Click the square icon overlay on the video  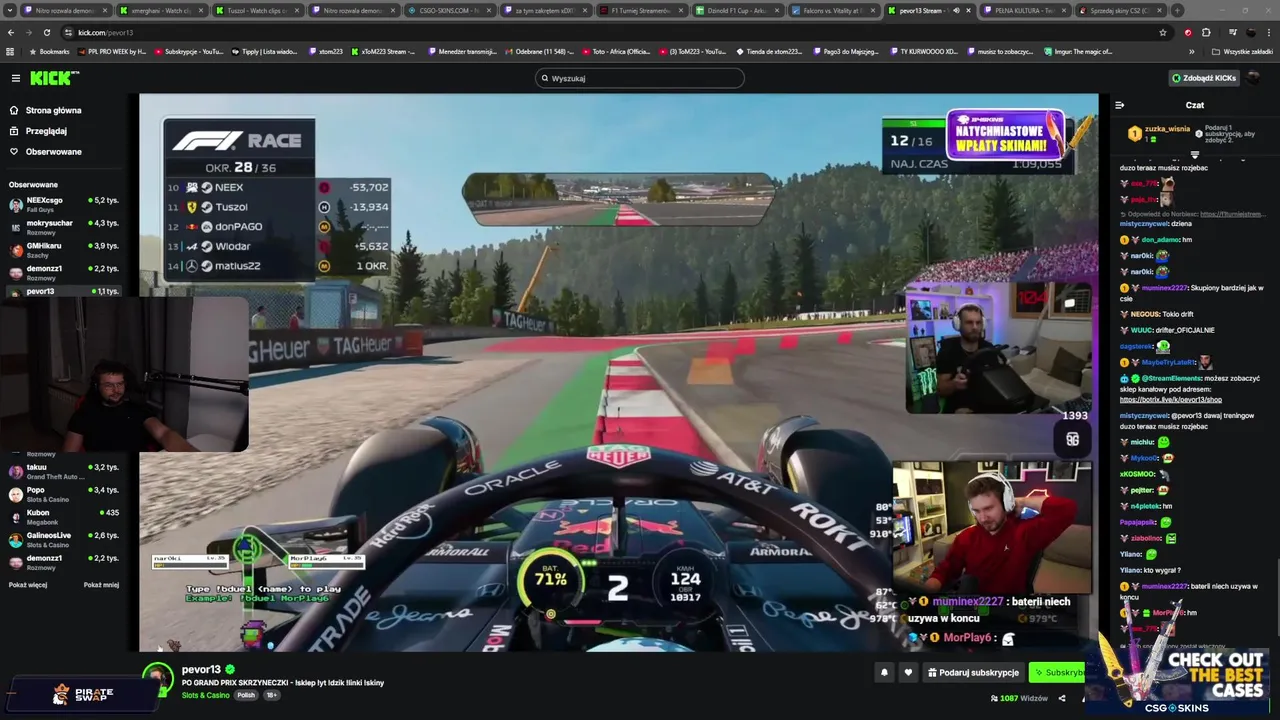(1072, 439)
